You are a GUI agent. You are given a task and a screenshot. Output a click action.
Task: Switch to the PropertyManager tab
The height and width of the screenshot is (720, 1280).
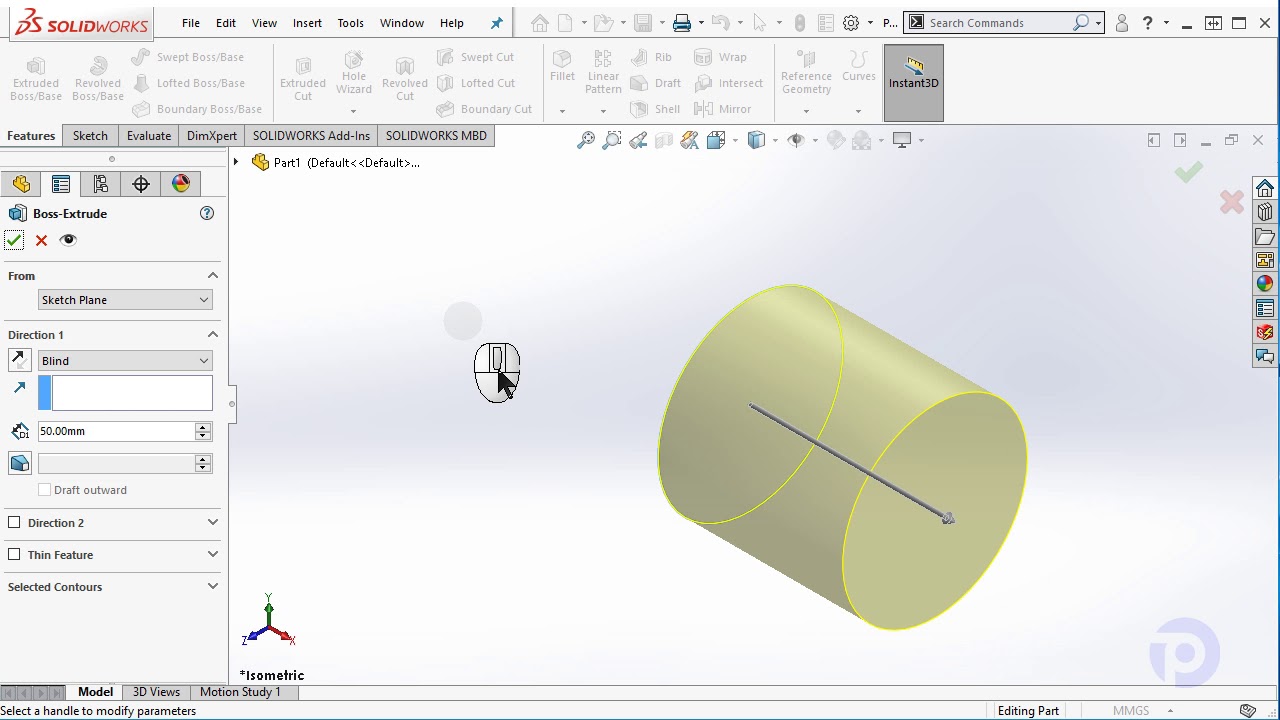pyautogui.click(x=61, y=184)
